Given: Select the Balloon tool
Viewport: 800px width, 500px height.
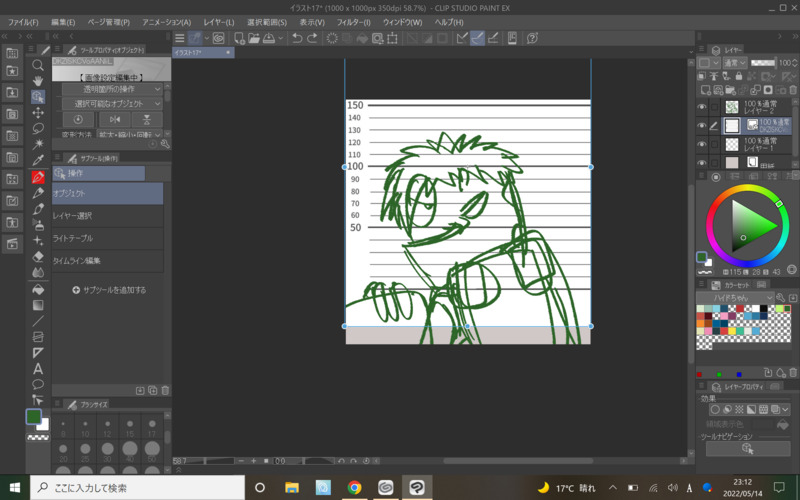Looking at the screenshot, I should [x=38, y=384].
